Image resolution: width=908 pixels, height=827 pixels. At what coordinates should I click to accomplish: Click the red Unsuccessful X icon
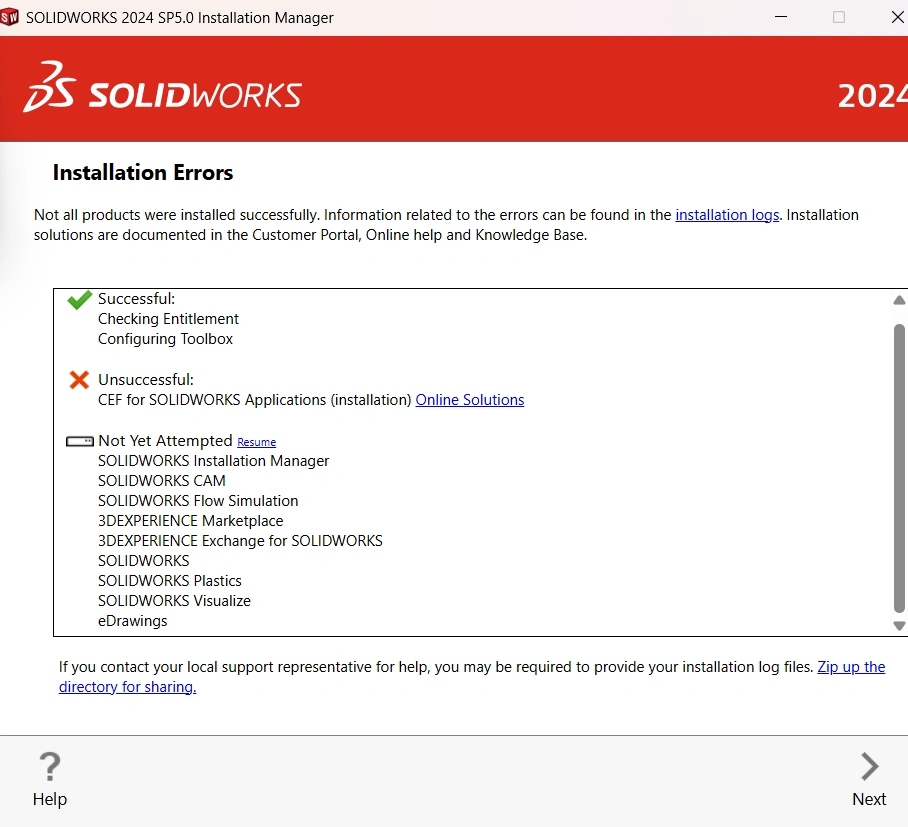tap(79, 380)
